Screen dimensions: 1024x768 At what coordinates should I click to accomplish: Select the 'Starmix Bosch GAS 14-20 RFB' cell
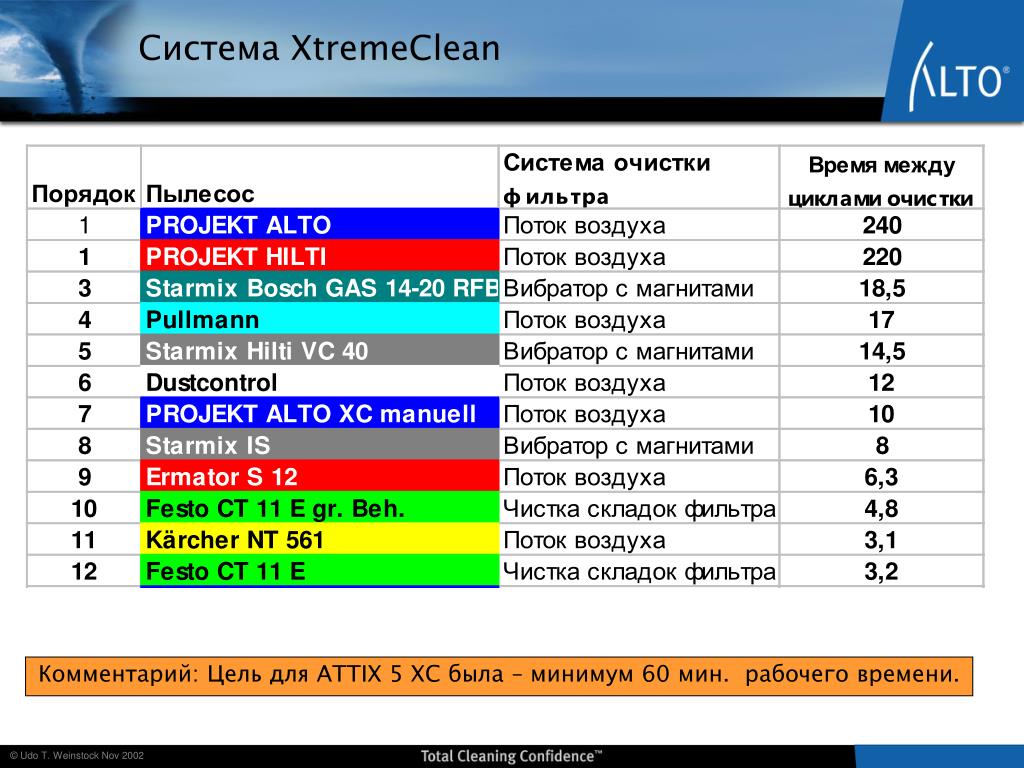click(320, 287)
